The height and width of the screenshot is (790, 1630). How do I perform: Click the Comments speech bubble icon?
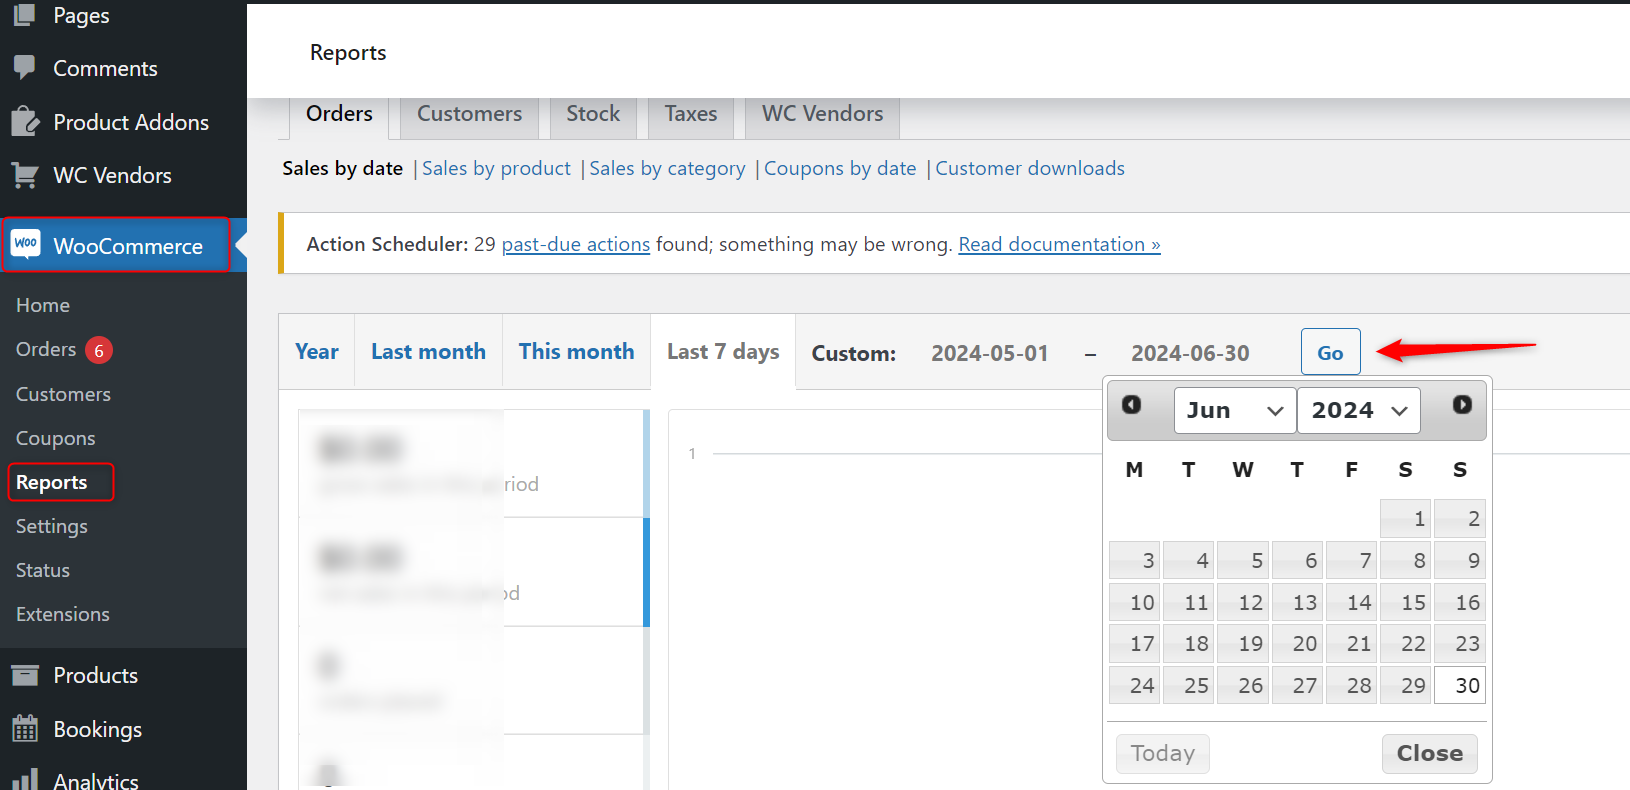coord(25,67)
